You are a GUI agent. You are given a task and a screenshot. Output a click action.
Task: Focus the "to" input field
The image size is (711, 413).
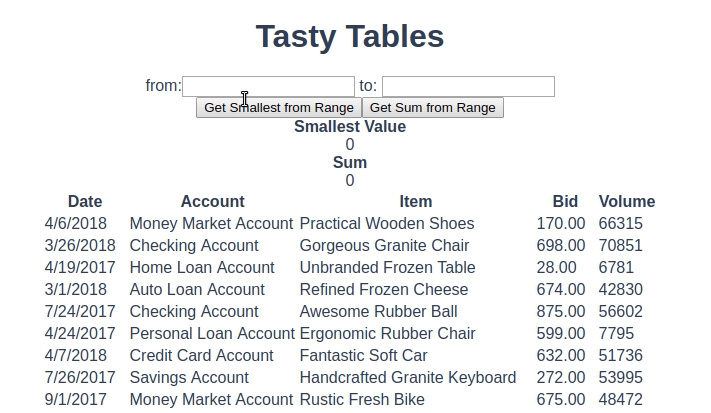click(468, 86)
